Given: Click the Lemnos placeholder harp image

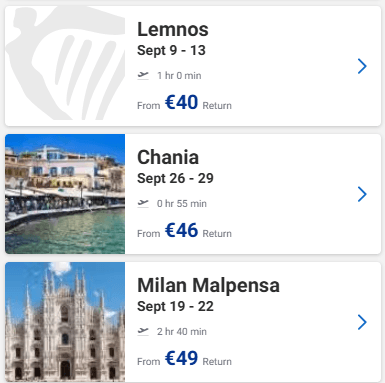Looking at the screenshot, I should pyautogui.click(x=65, y=66).
